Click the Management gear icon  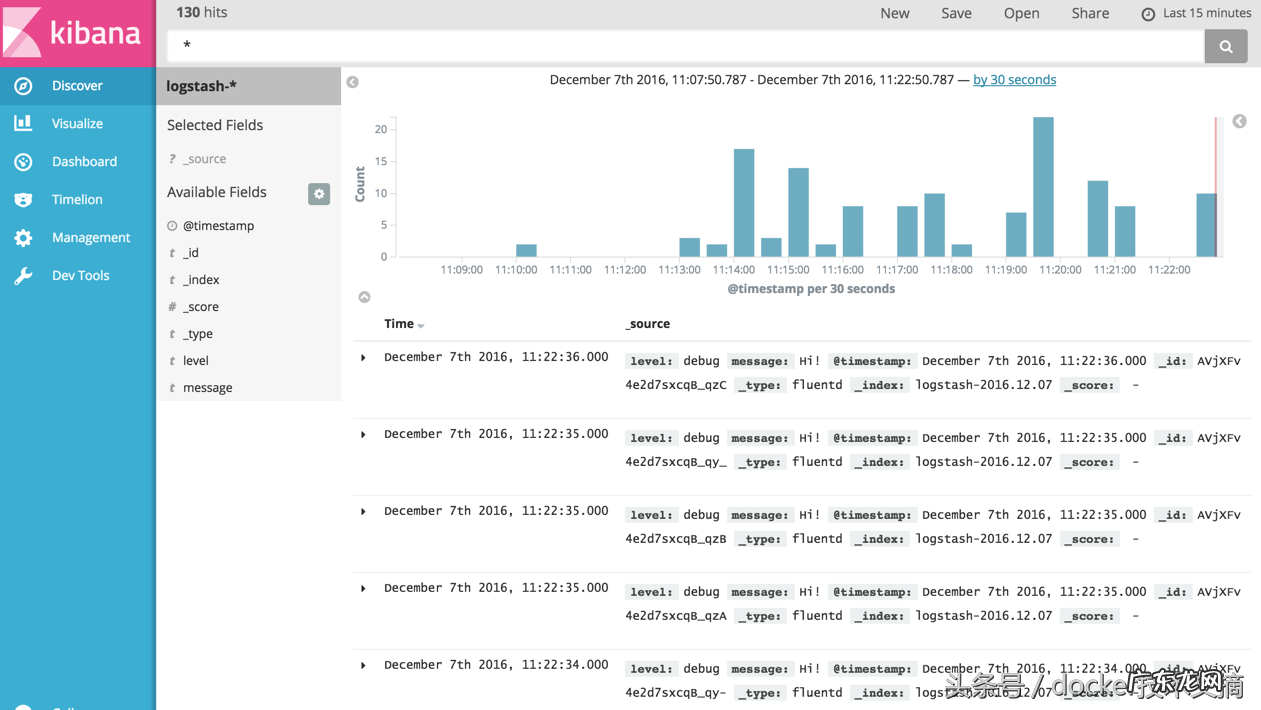coord(23,237)
